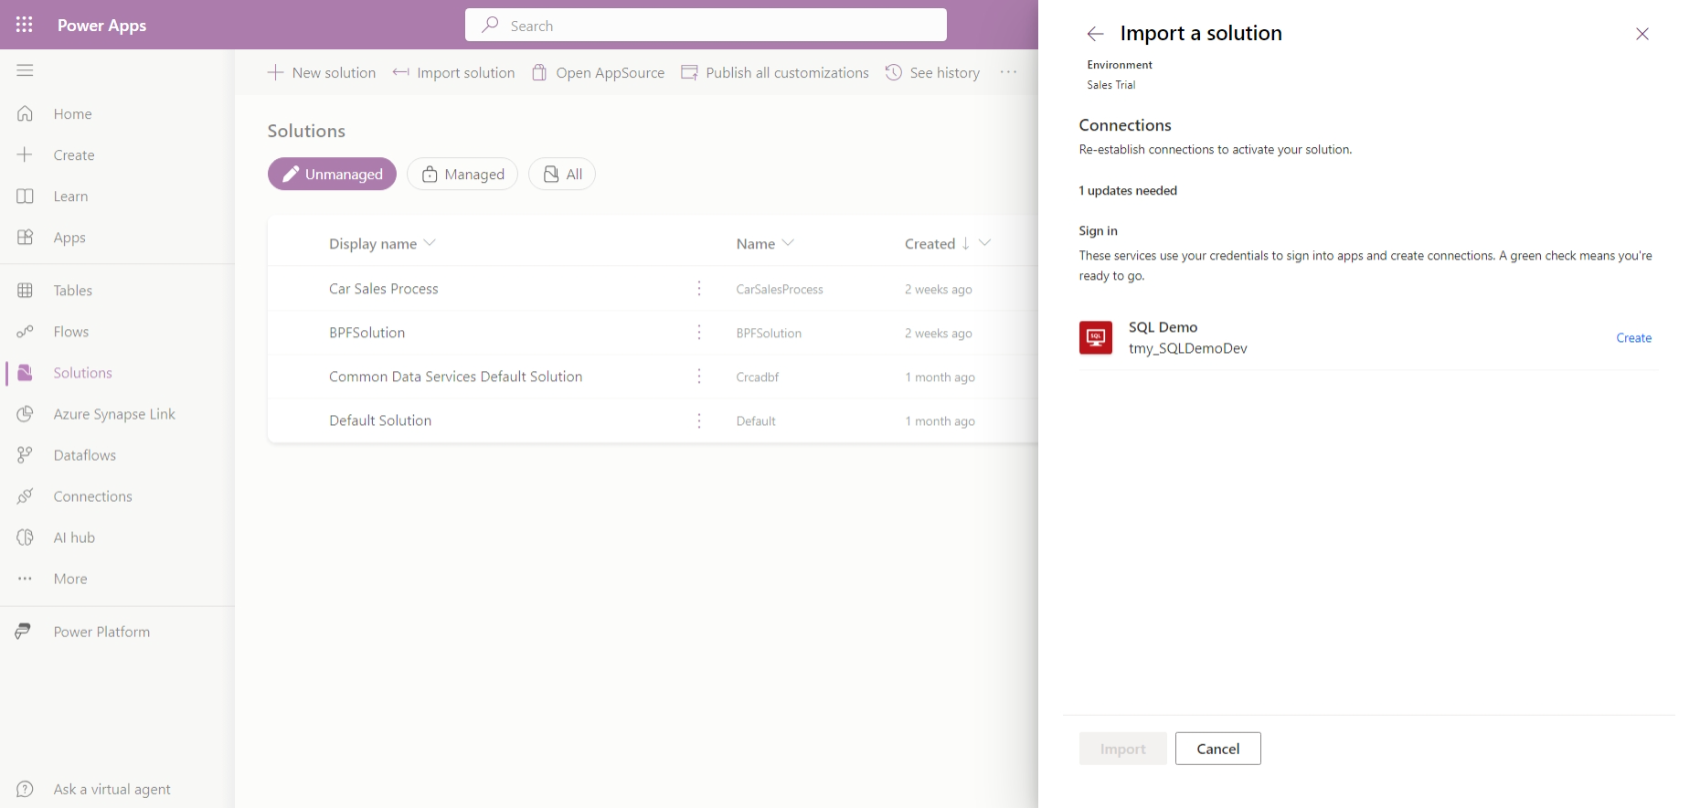Click the AI hub icon
1700x808 pixels.
pyautogui.click(x=25, y=537)
